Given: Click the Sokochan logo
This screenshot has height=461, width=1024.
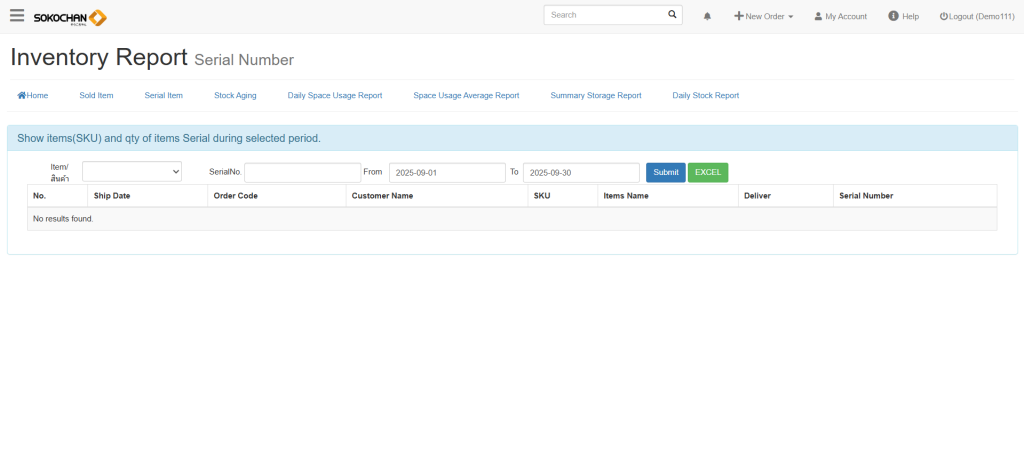Looking at the screenshot, I should pos(69,17).
